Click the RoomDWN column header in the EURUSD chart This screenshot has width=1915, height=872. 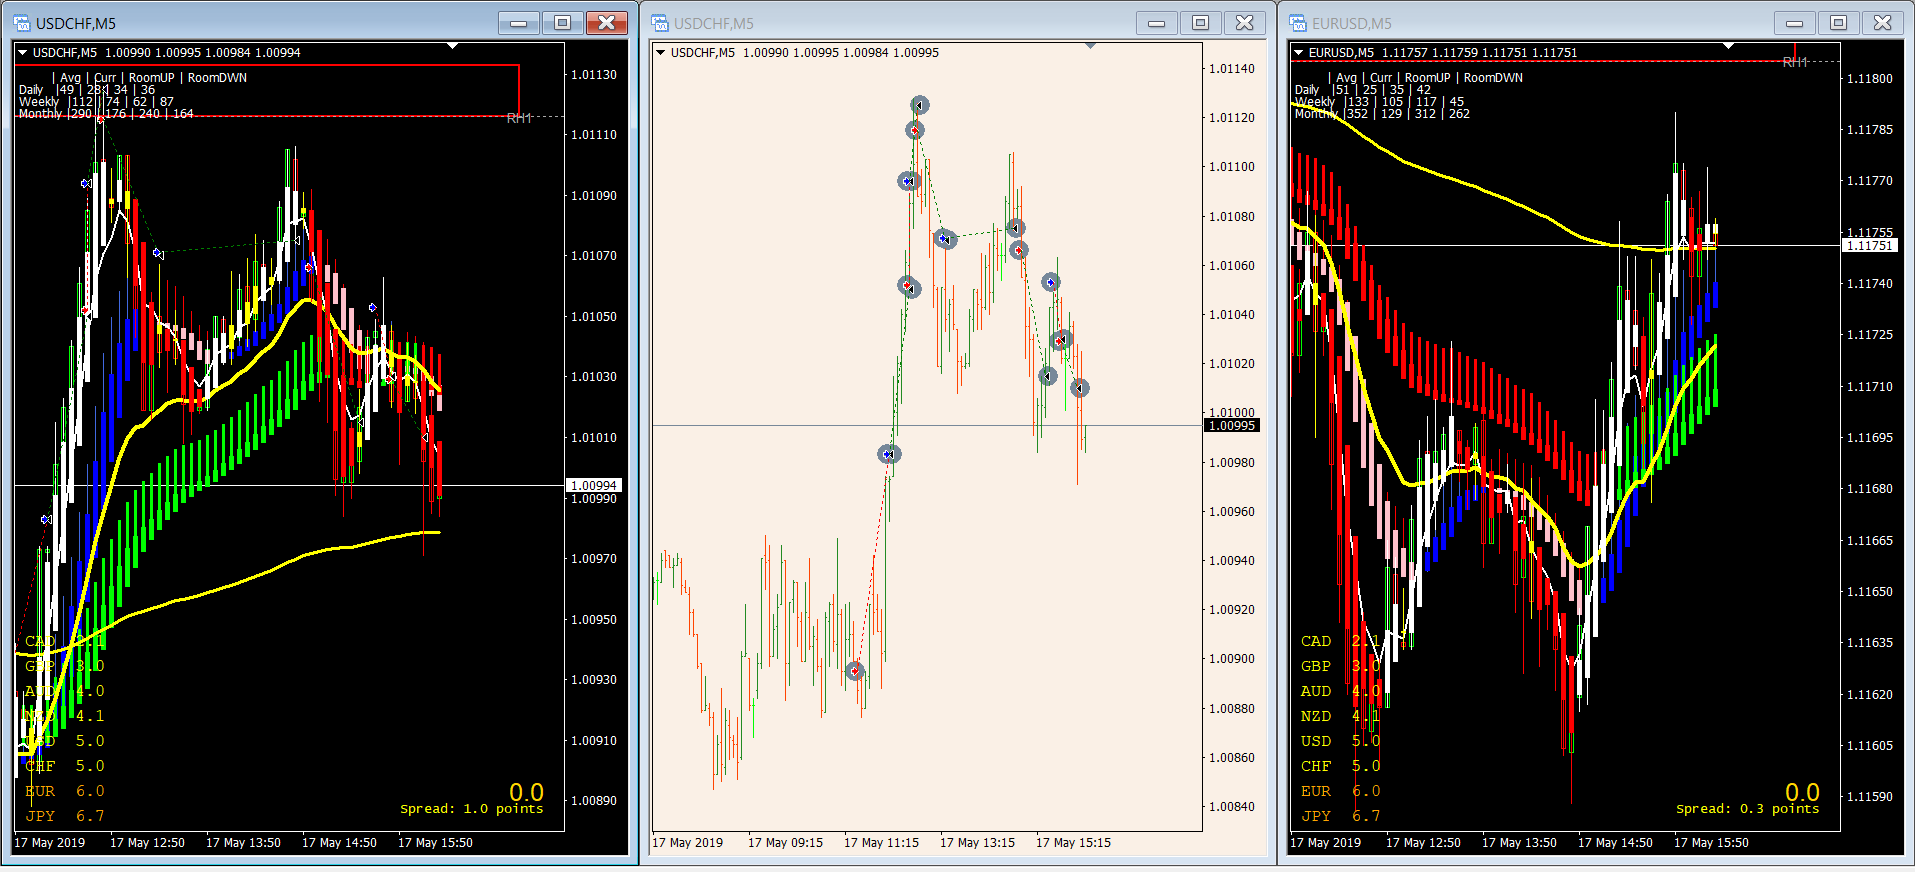(1493, 78)
